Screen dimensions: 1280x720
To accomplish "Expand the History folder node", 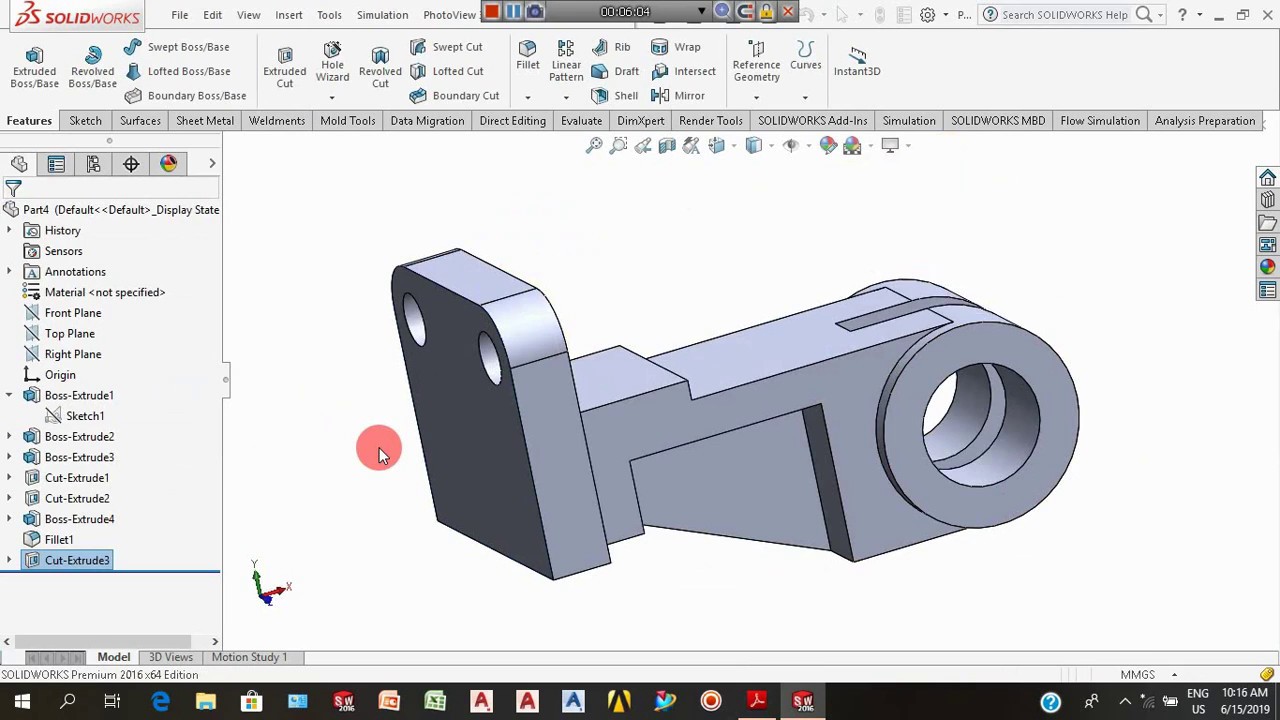I will click(x=9, y=231).
